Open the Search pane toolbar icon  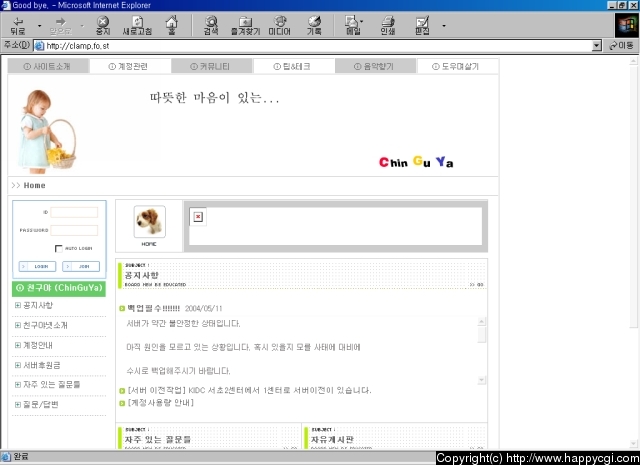[x=211, y=26]
